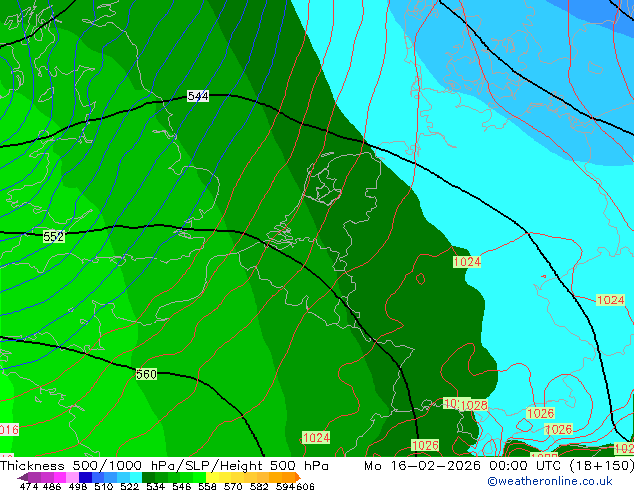The width and height of the screenshot is (634, 490).
Task: Click the 'Mo 16-02-2026 00:00 UTC' date text
Action: (x=464, y=465)
